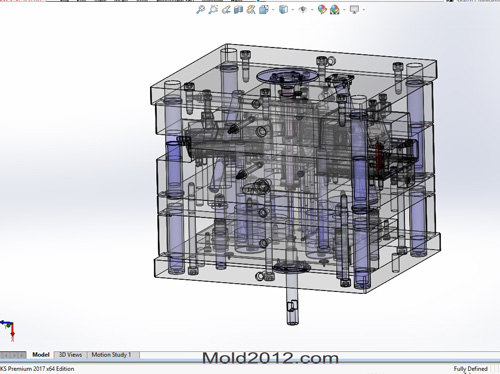Toggle the Section View tool
This screenshot has width=500, height=374.
pyautogui.click(x=238, y=9)
